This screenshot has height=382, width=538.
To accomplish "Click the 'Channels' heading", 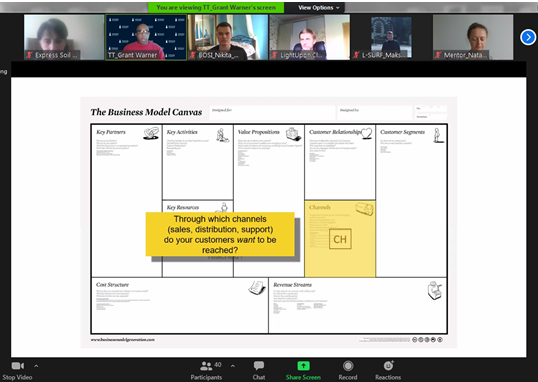I will tap(320, 207).
